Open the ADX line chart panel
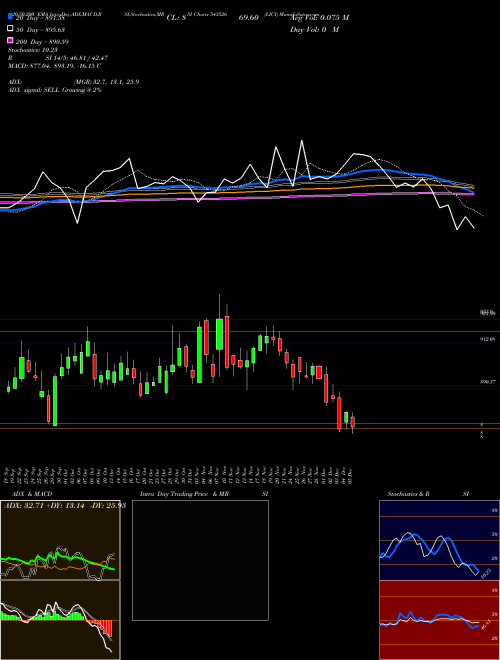This screenshot has width=500, height=660. coord(60,540)
